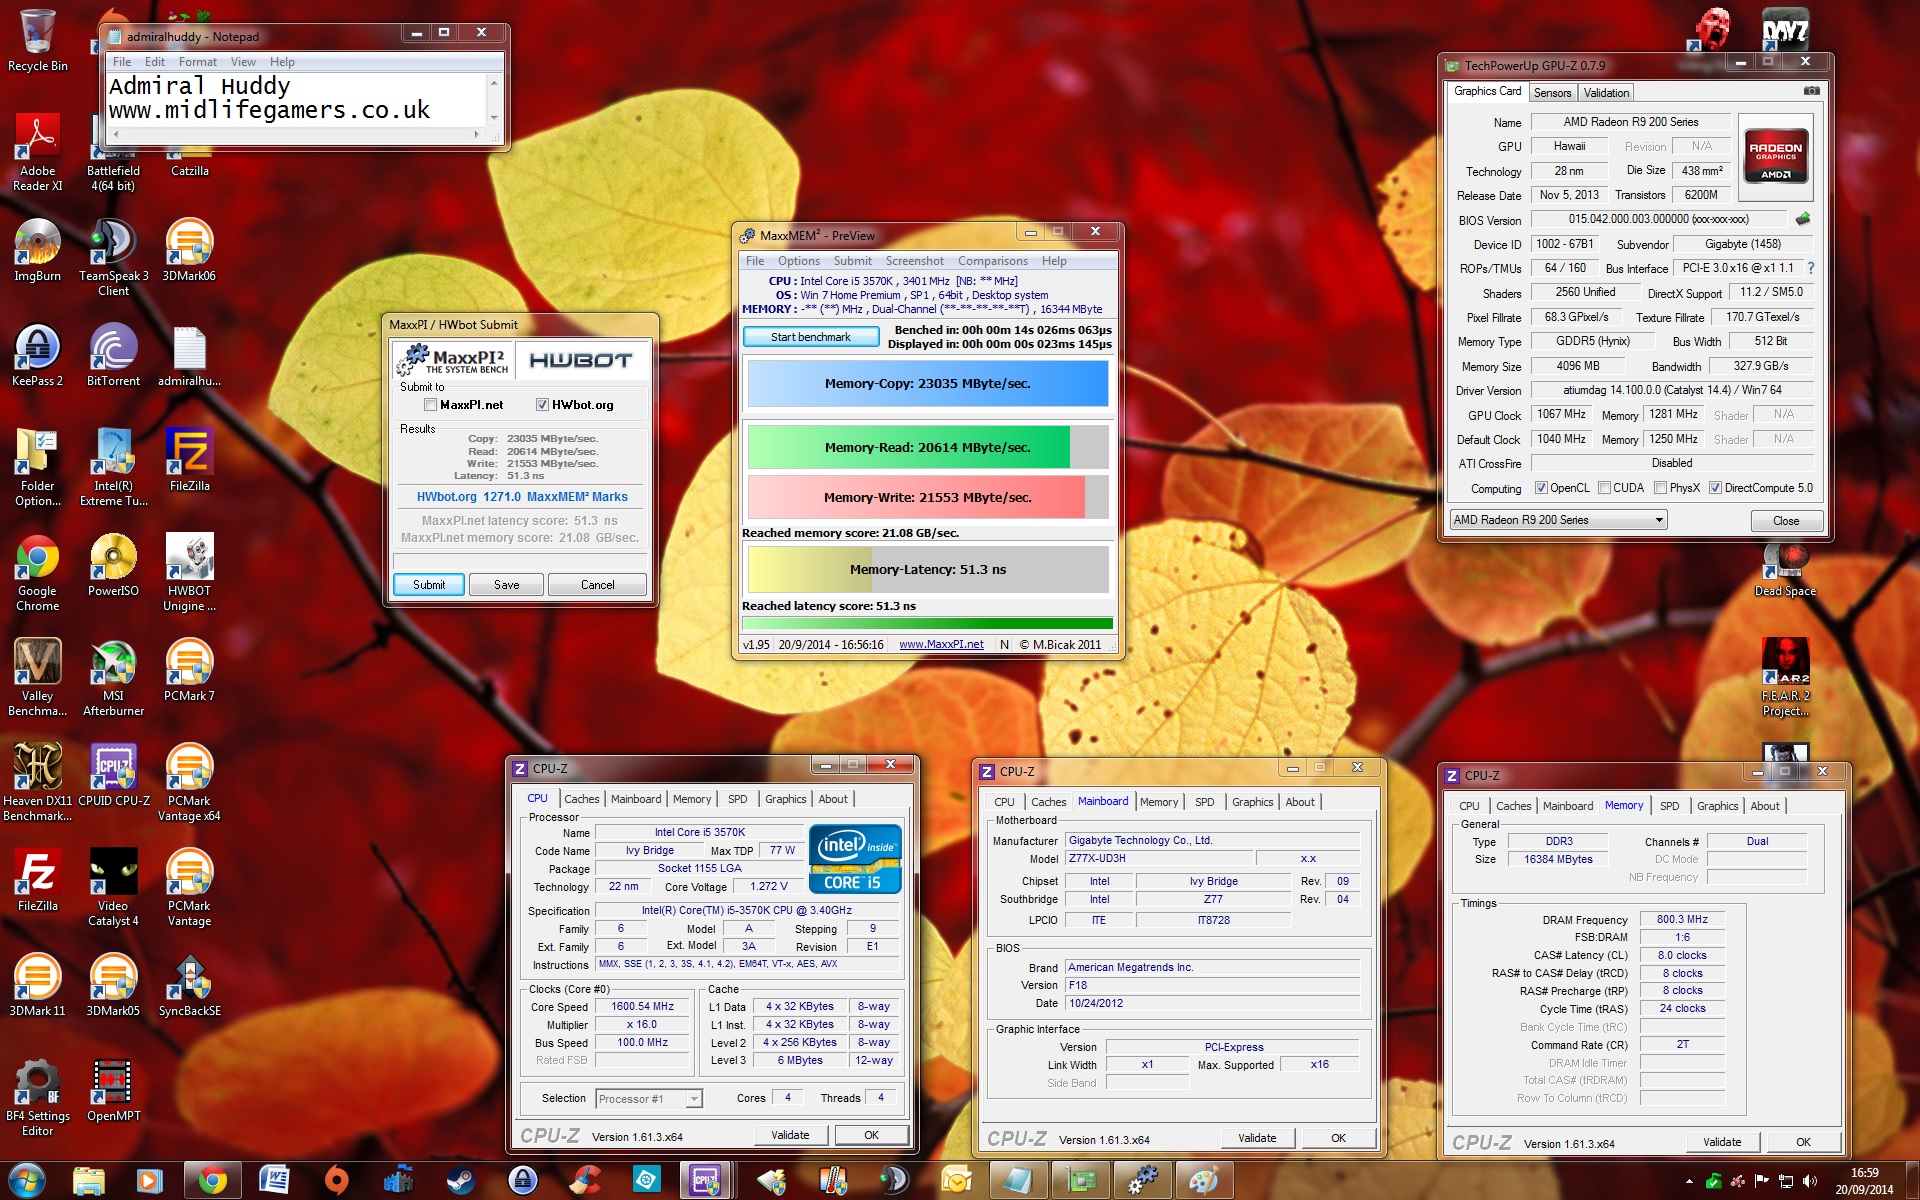Click the Windows Start orb
This screenshot has height=1200, width=1920.
pos(26,1181)
